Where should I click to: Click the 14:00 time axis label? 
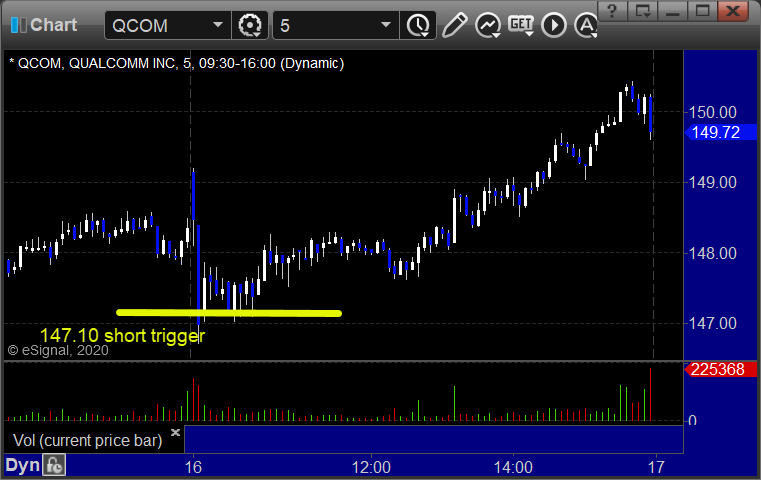513,467
